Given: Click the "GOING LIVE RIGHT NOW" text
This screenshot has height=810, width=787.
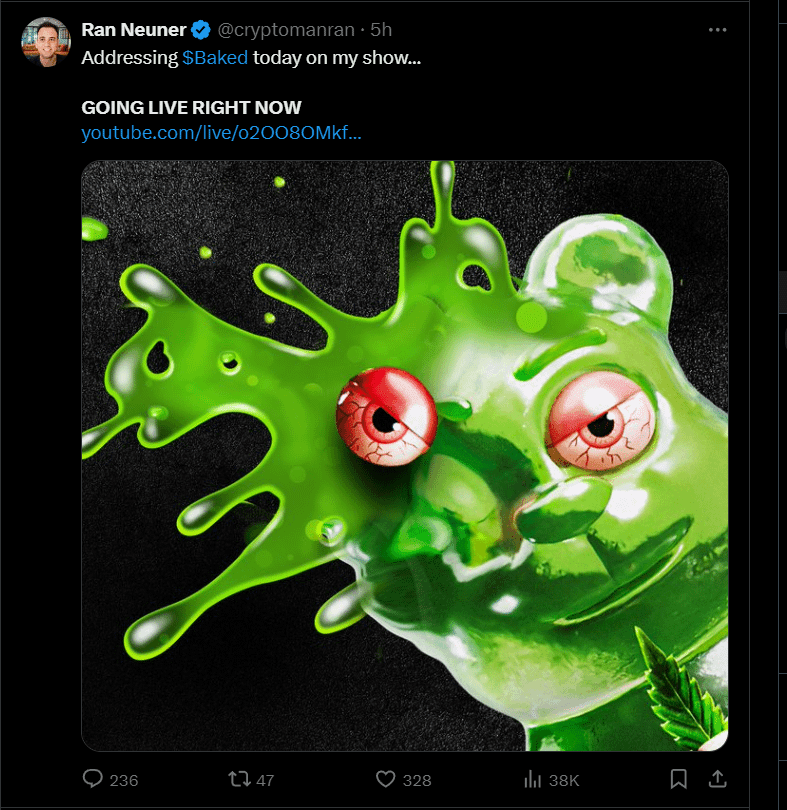Looking at the screenshot, I should (x=191, y=107).
